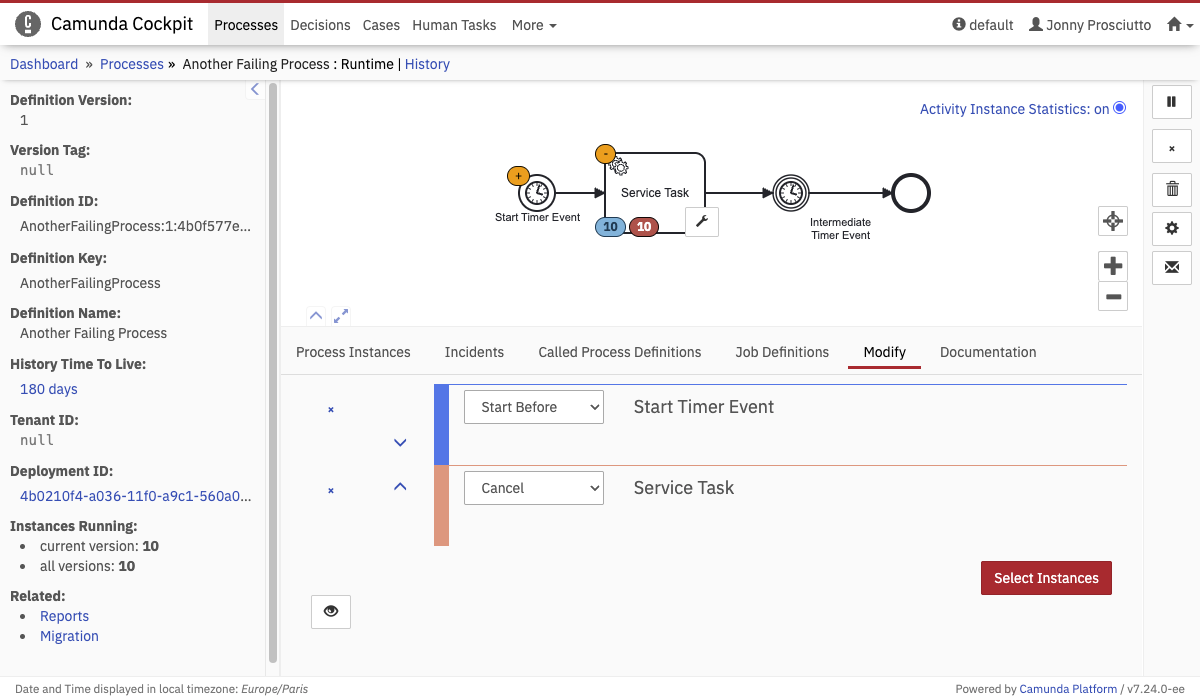Click the red incident count badge on Service Task
The image size is (1200, 700).
644,227
